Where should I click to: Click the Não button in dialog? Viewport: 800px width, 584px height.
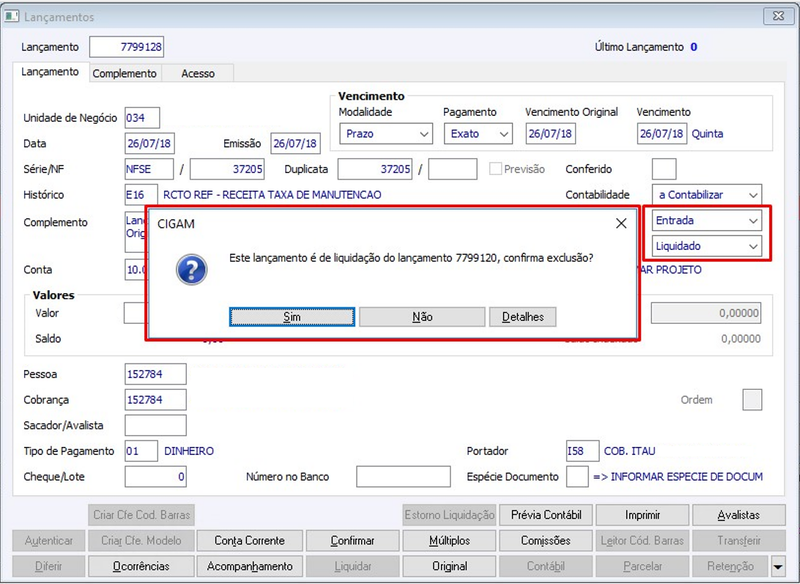[x=422, y=317]
